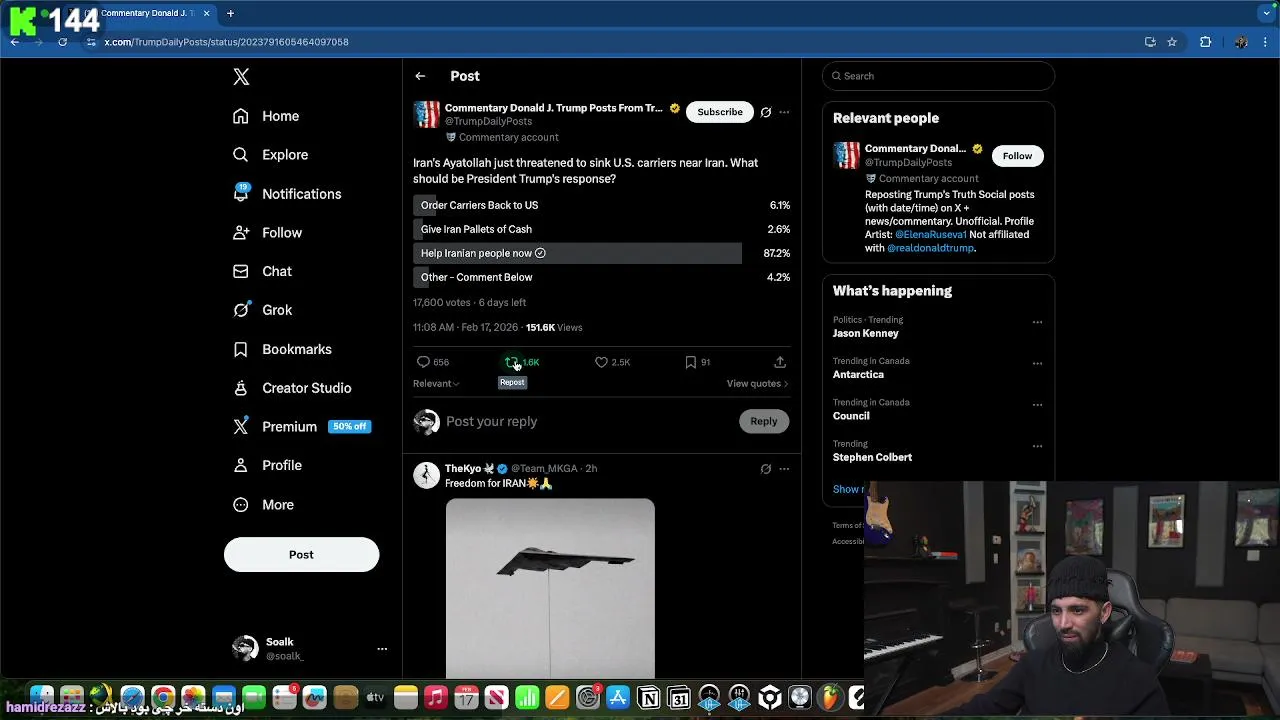1280x720 pixels.
Task: Click the 'Order Carriers Back to US' poll option
Action: (602, 205)
